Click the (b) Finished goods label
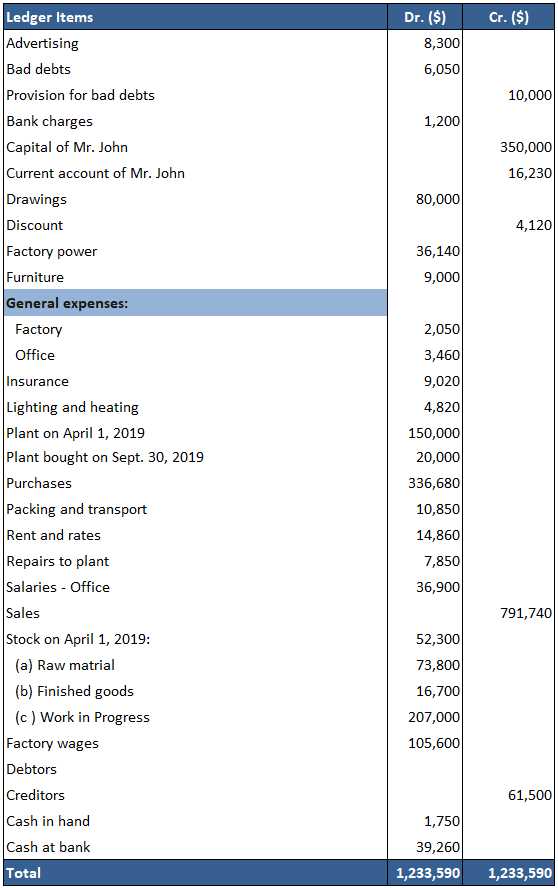Image resolution: width=558 pixels, height=888 pixels. pyautogui.click(x=74, y=692)
